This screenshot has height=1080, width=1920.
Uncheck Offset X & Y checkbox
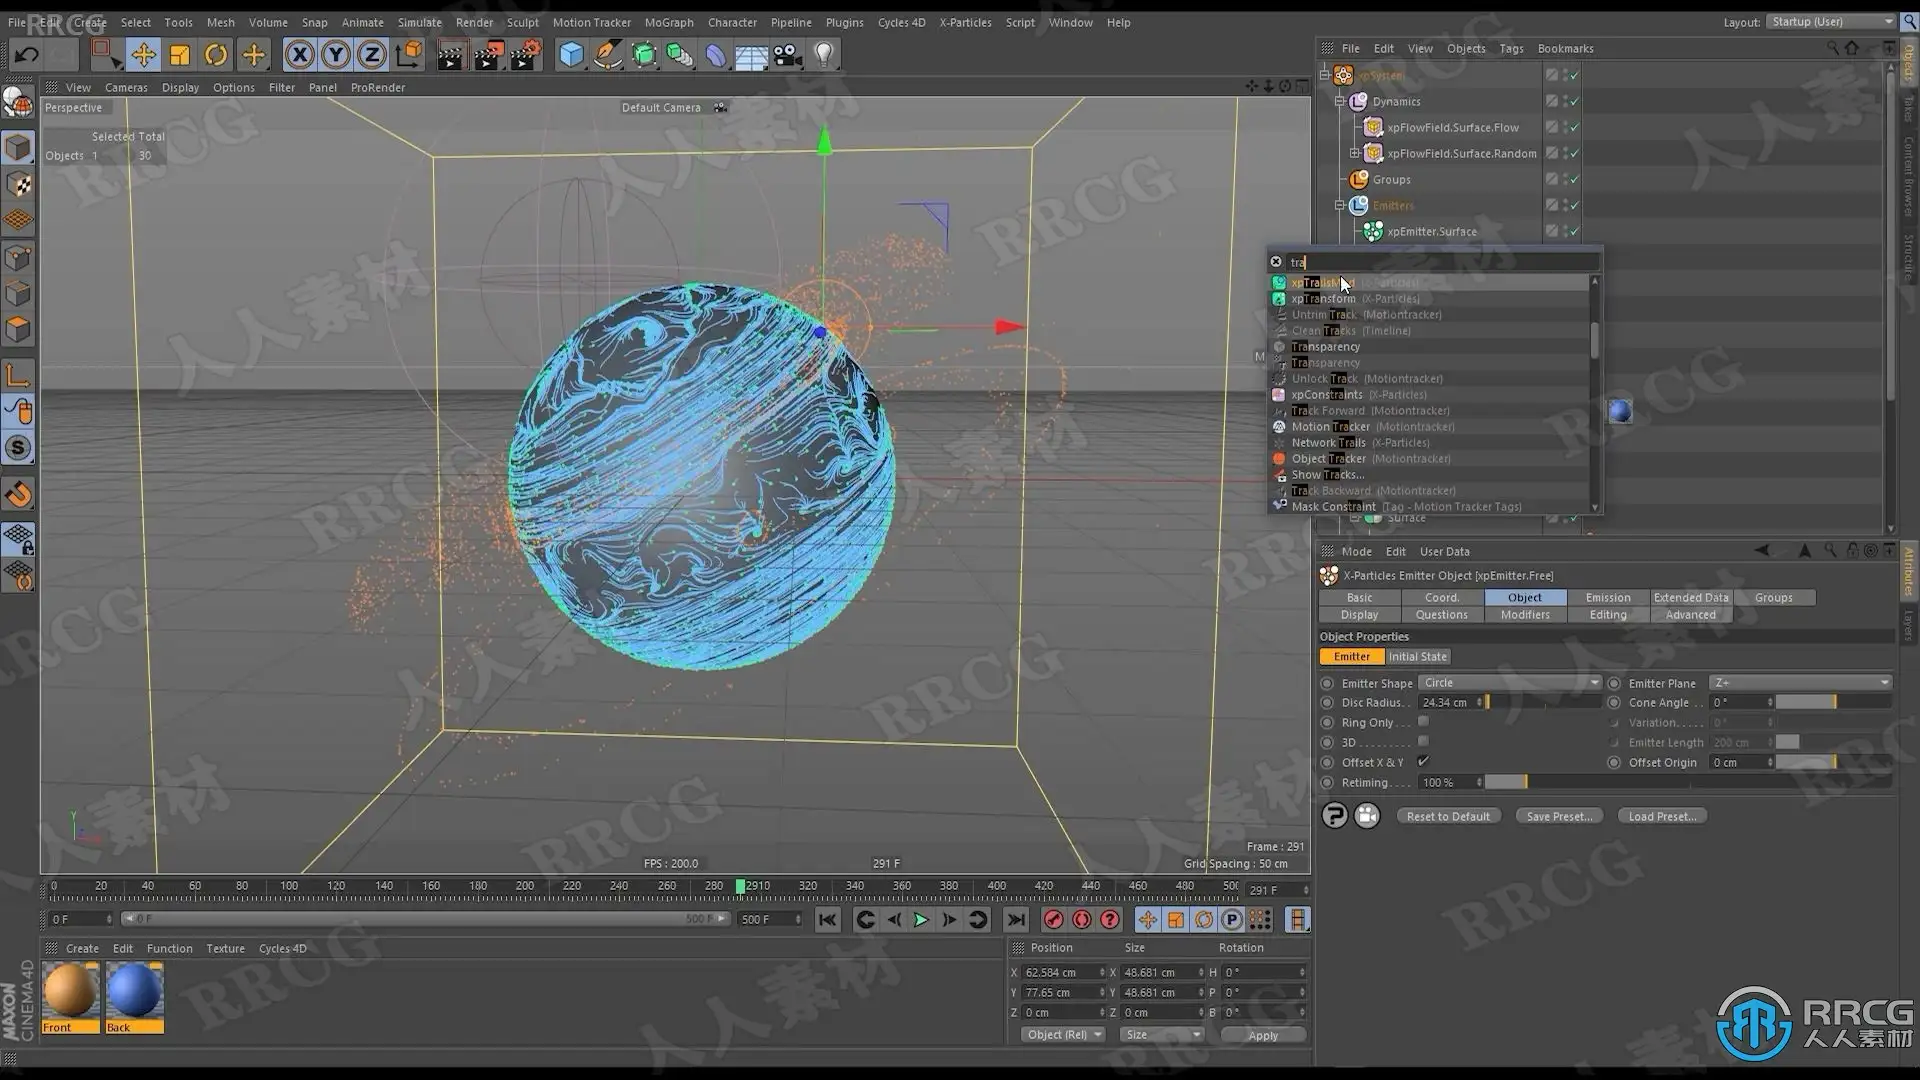pos(1423,762)
